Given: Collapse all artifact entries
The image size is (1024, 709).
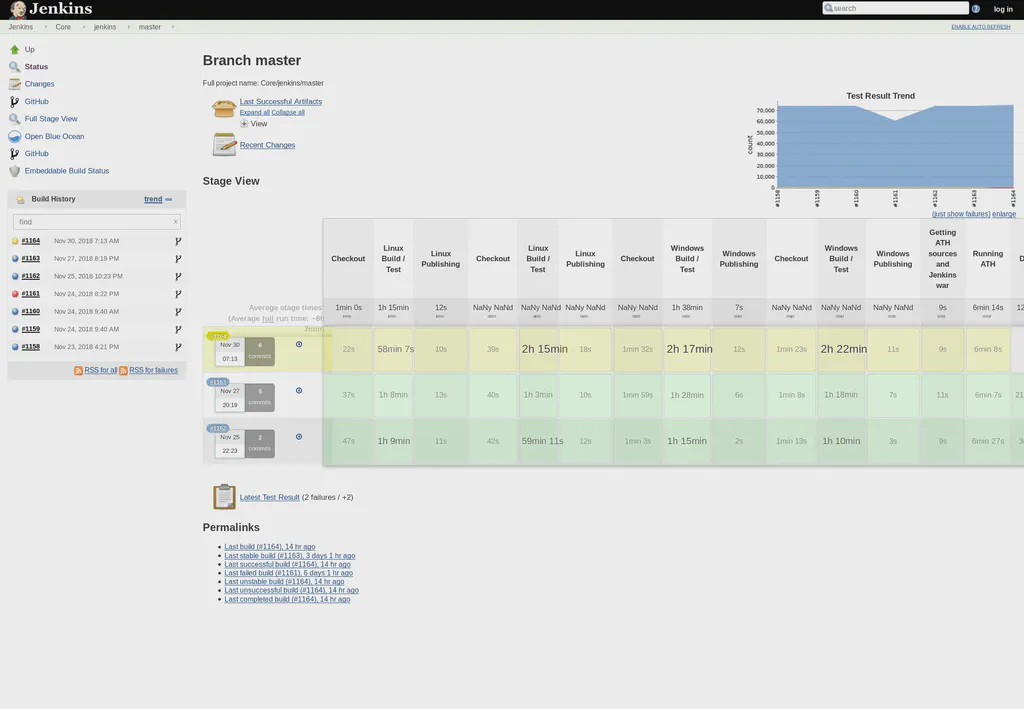Looking at the screenshot, I should [290, 110].
